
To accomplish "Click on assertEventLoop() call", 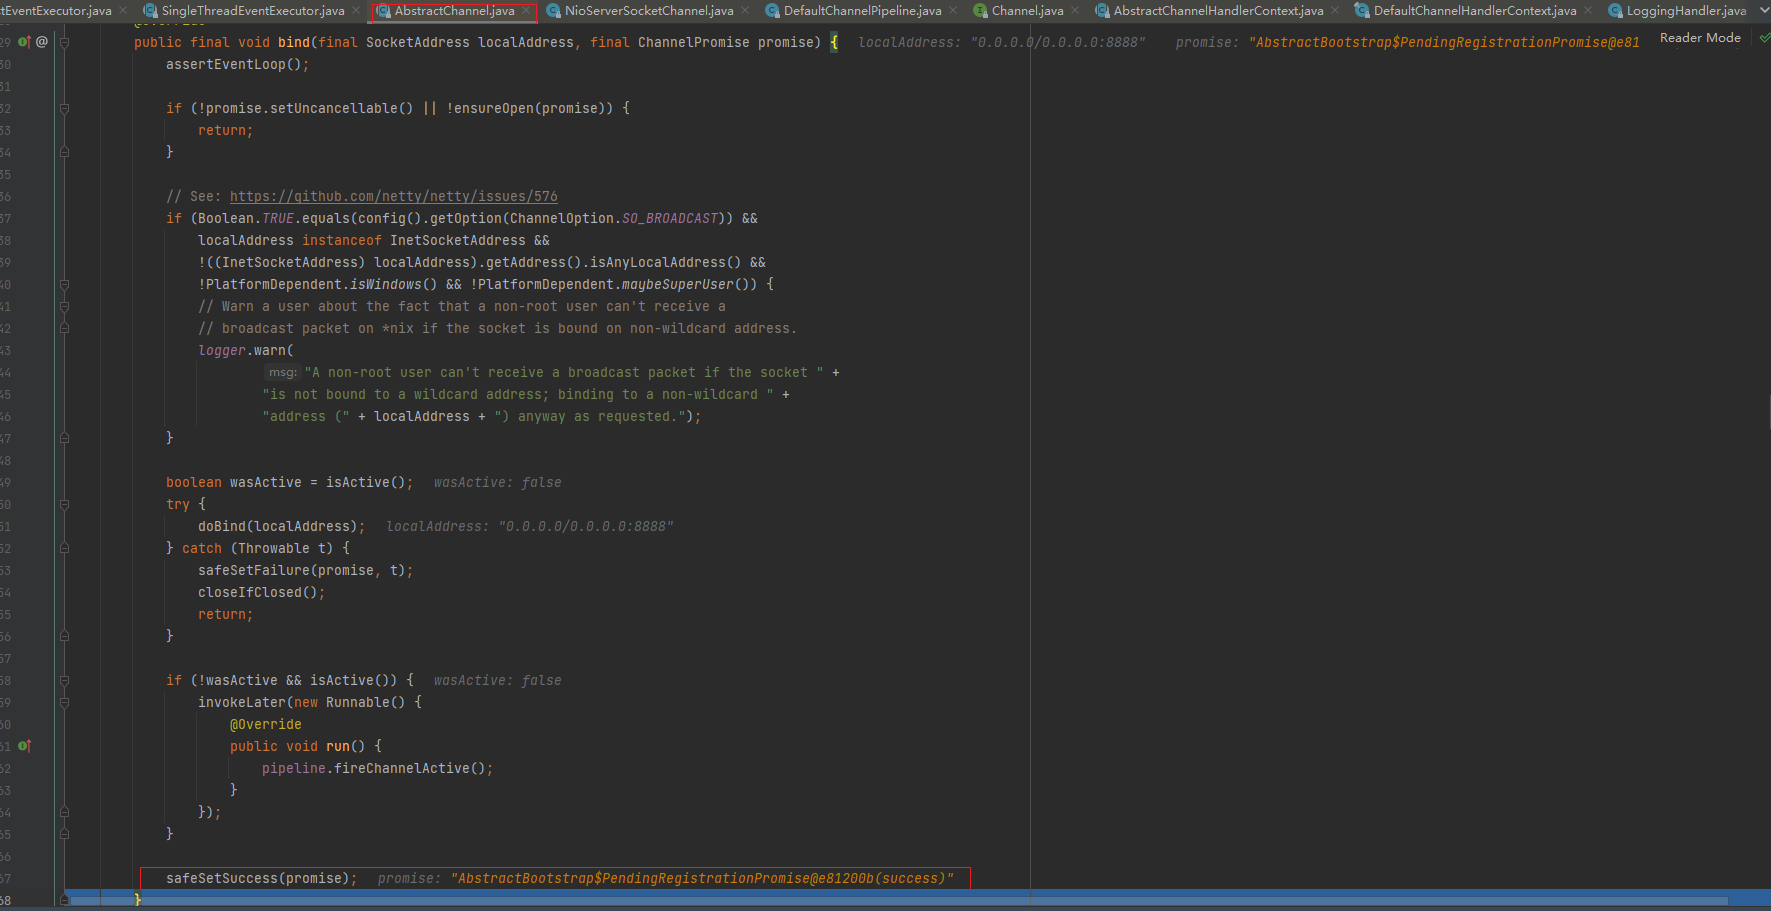I will pyautogui.click(x=238, y=64).
